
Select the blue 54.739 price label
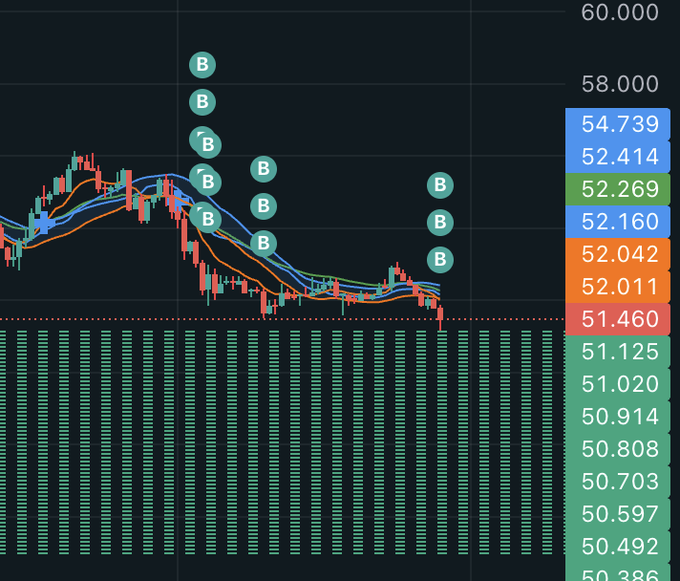coord(618,124)
